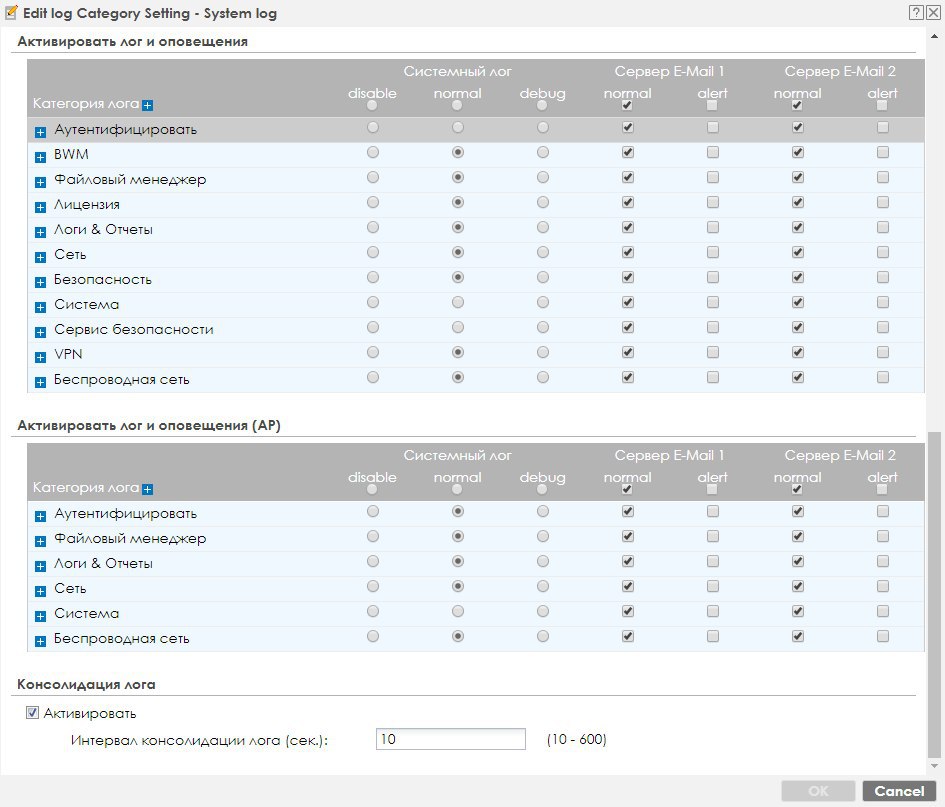This screenshot has height=807, width=945.
Task: Click the plus icon beside Сеть in the AP table
Action: [40, 591]
